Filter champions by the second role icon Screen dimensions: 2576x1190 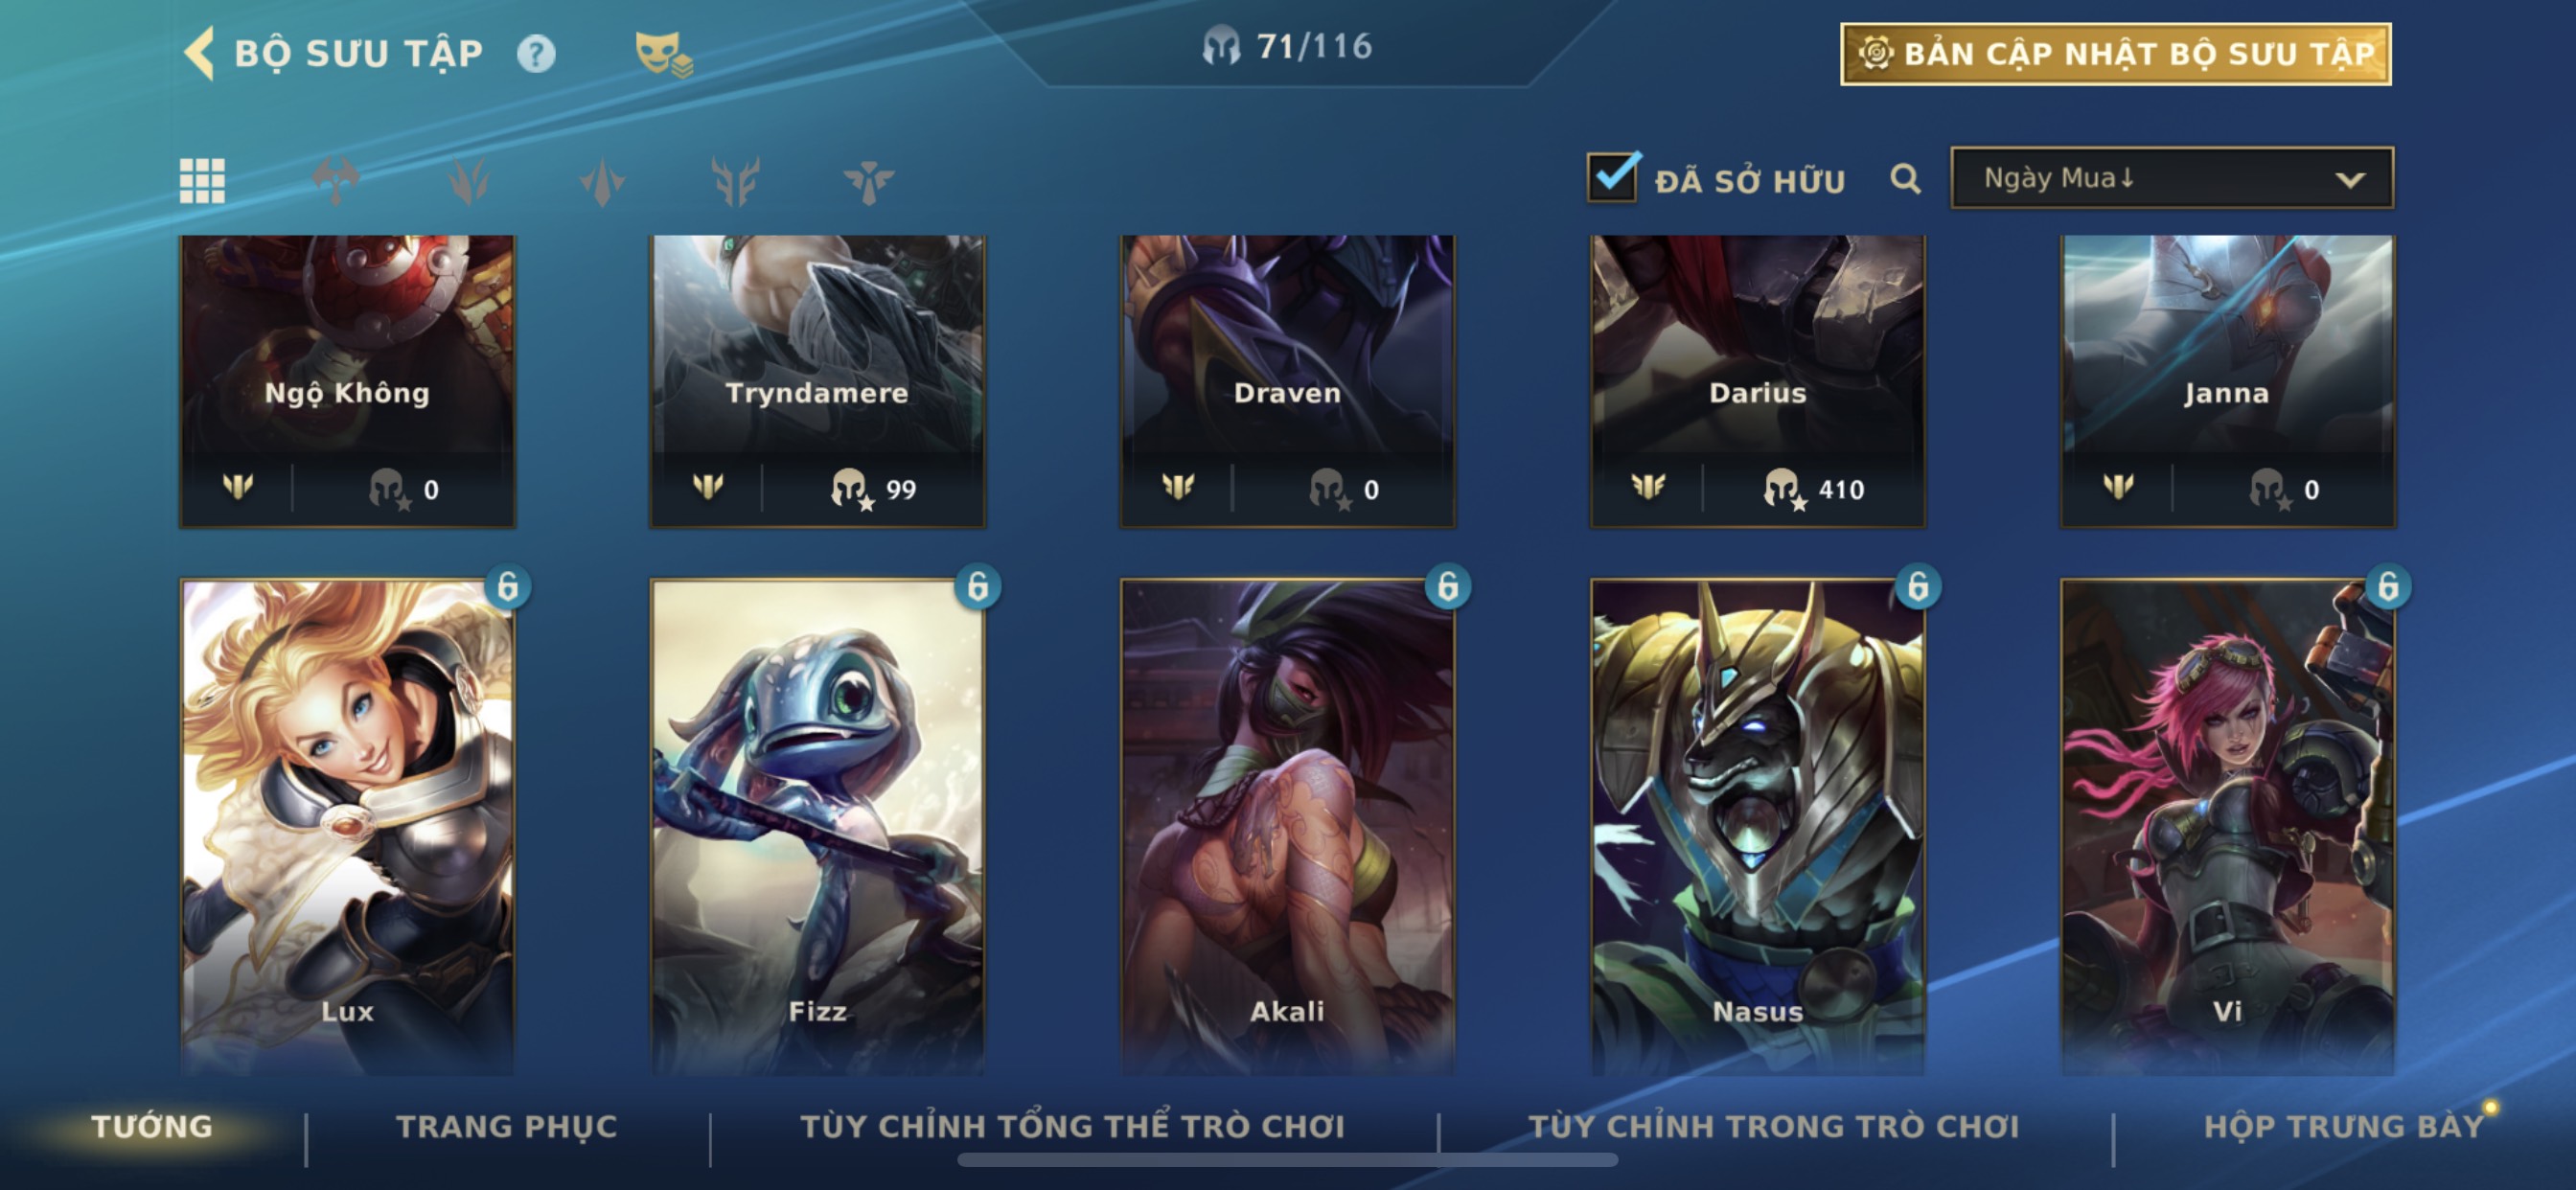pos(469,181)
